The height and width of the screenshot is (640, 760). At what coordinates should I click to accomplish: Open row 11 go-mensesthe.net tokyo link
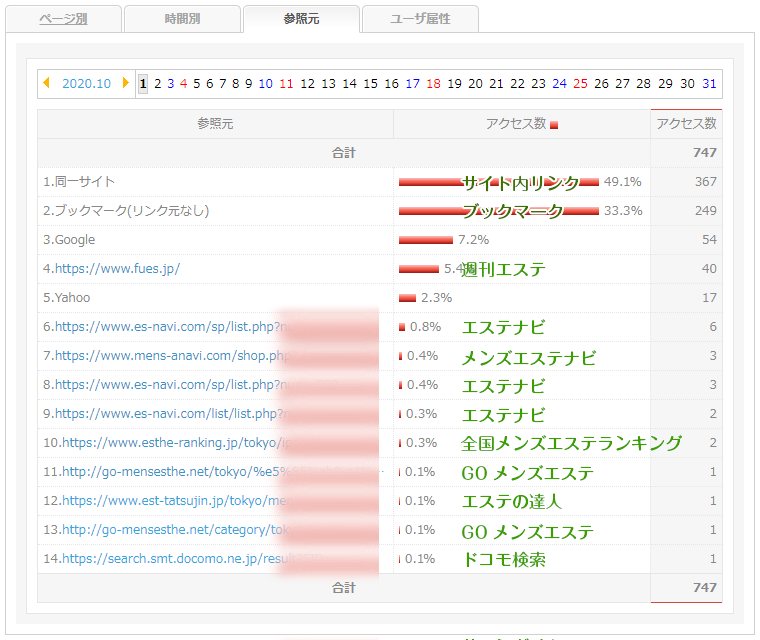point(176,472)
